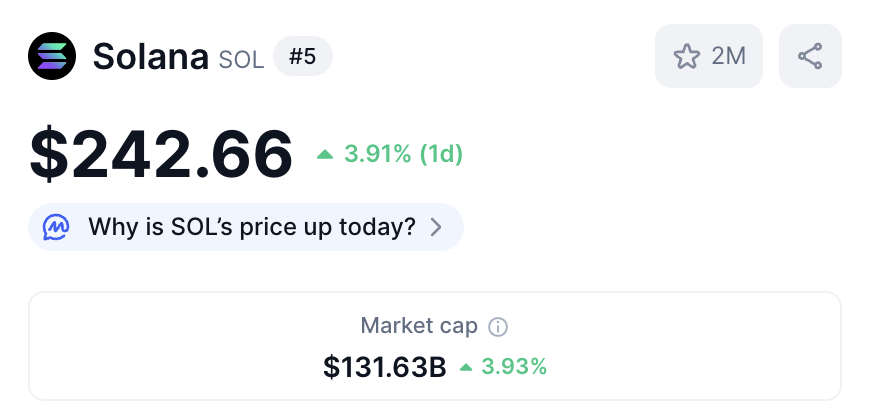Screen dimensions: 872x410
Task: Click the Solana coin name
Action: (150, 57)
